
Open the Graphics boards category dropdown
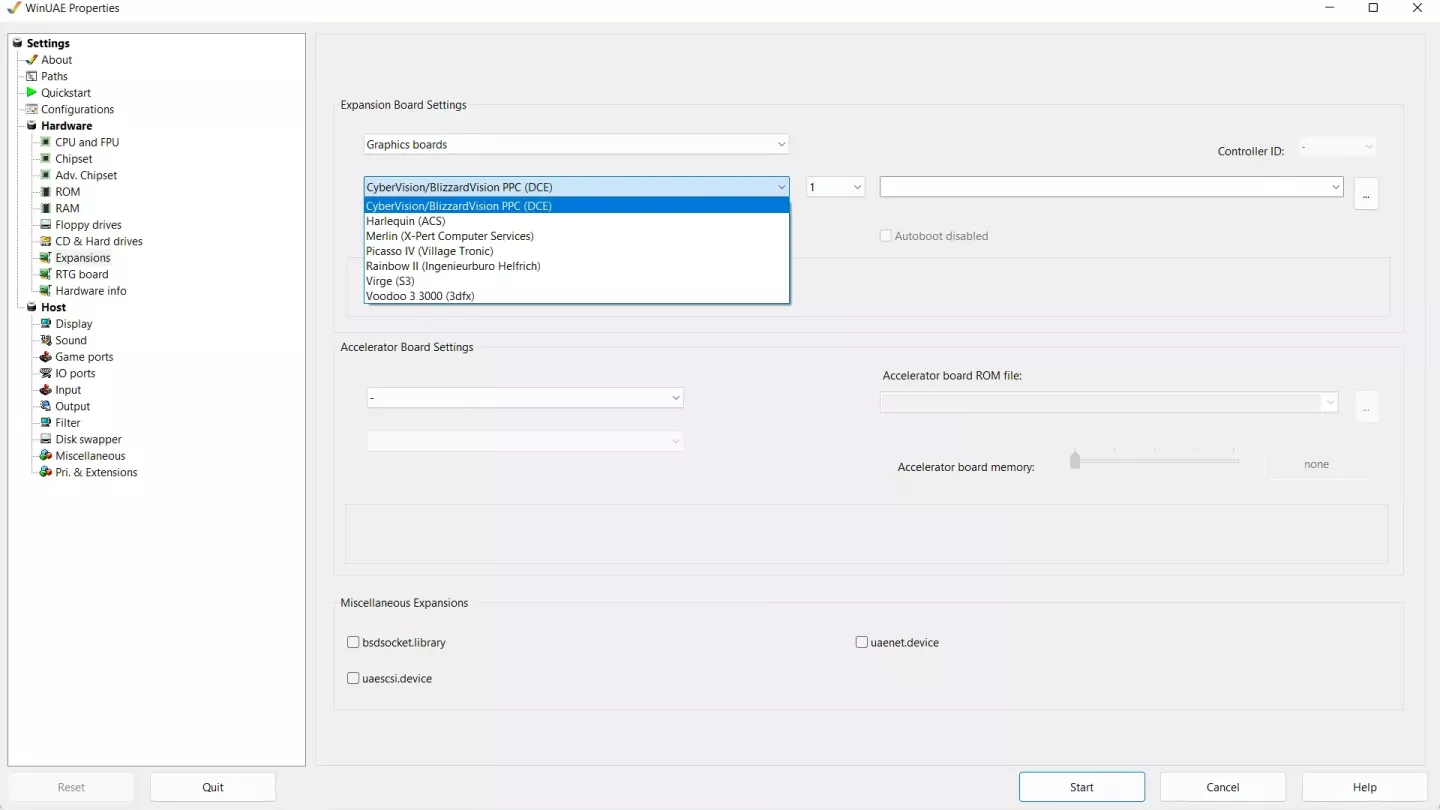click(x=576, y=145)
